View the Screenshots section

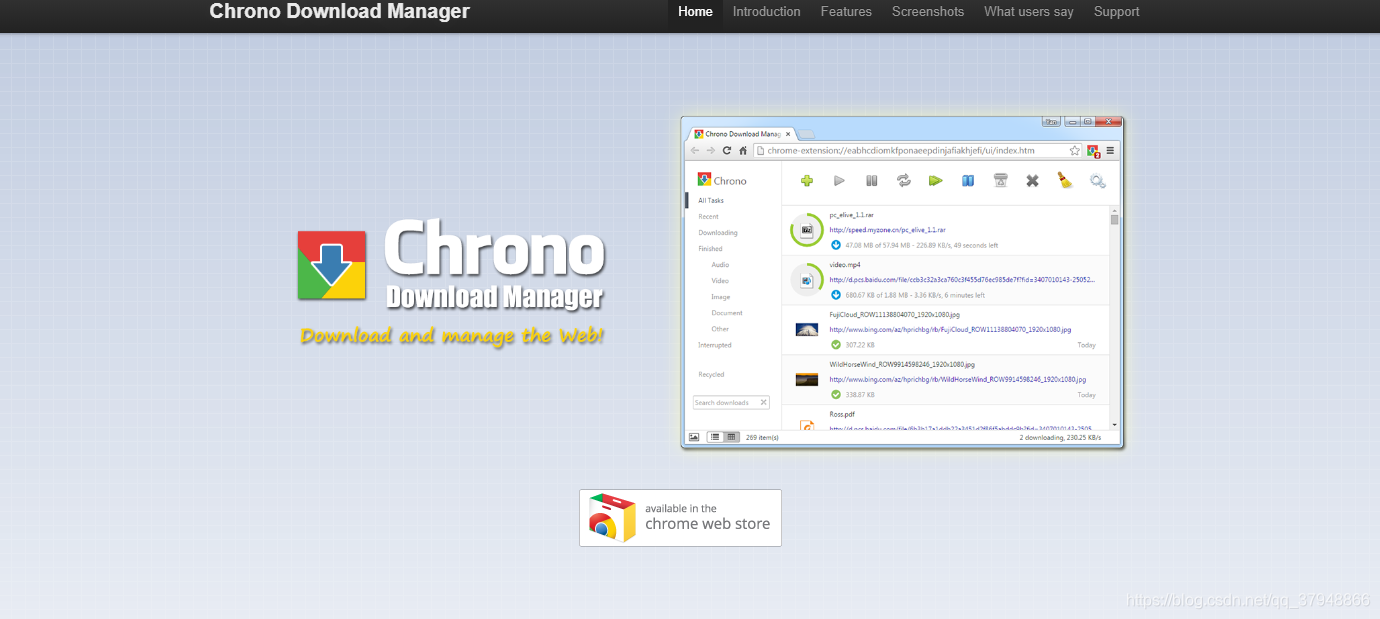[x=928, y=12]
